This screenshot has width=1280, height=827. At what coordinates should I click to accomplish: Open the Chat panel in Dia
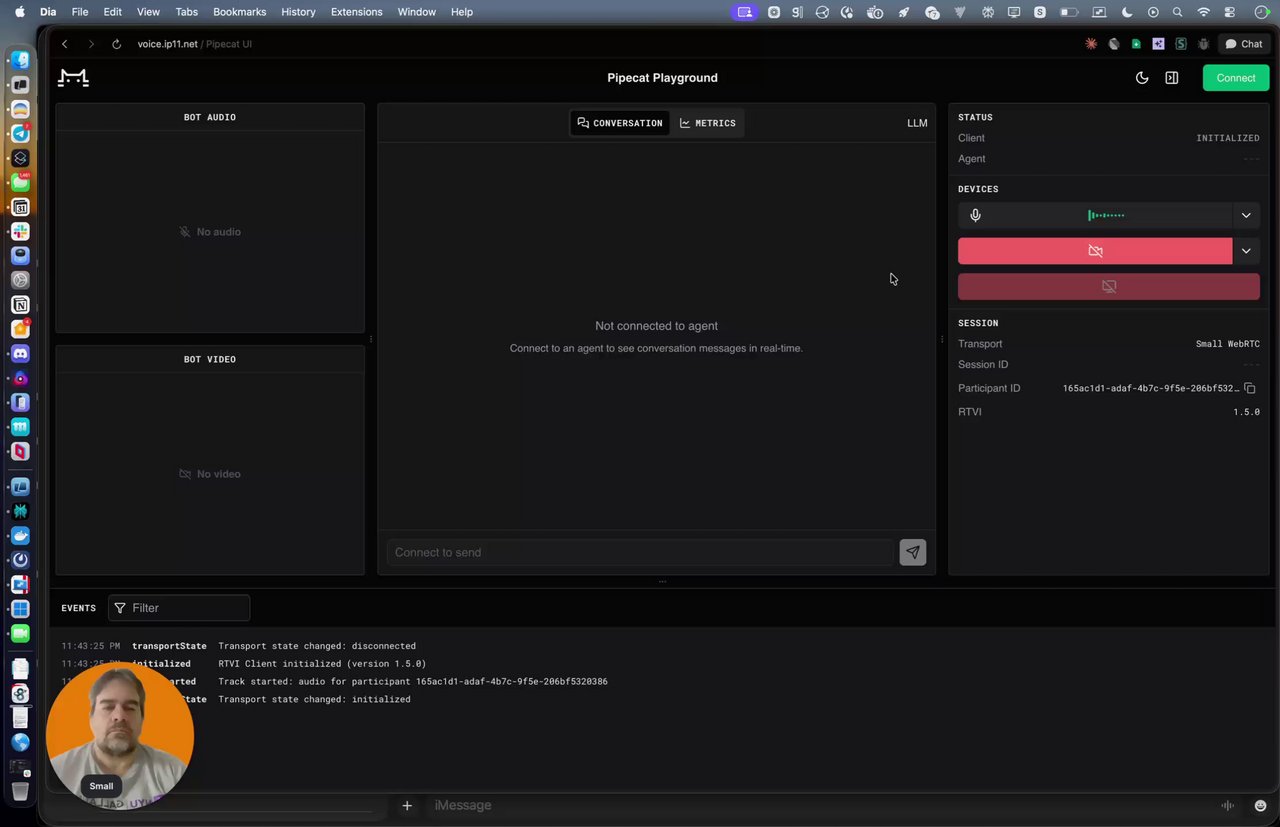[1244, 44]
